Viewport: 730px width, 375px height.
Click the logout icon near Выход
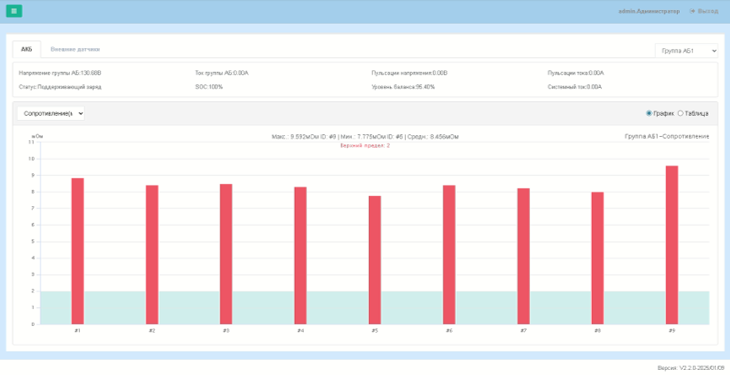click(692, 11)
